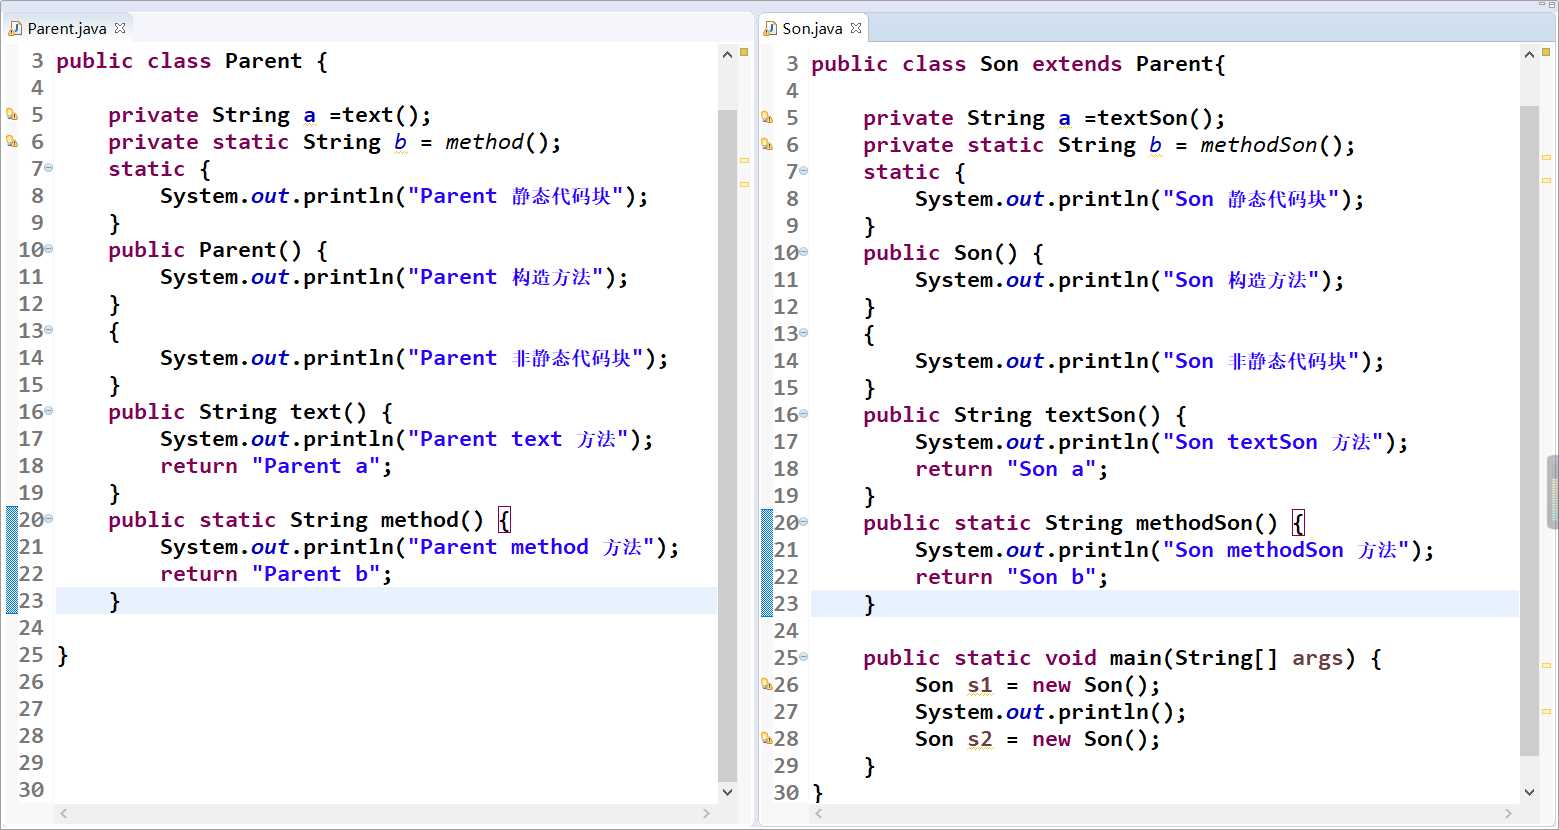Screen dimensions: 1559x830
Task: Click "method();" call on Parent.java line 6
Action: 503,142
